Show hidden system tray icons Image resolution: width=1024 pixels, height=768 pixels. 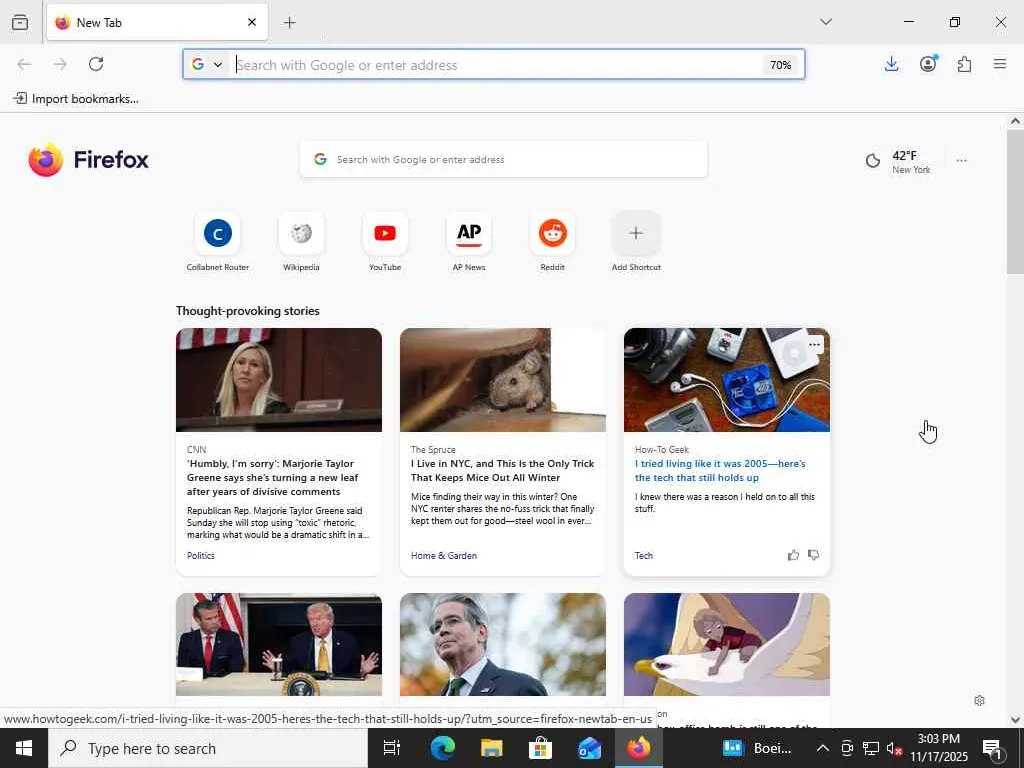(823, 748)
